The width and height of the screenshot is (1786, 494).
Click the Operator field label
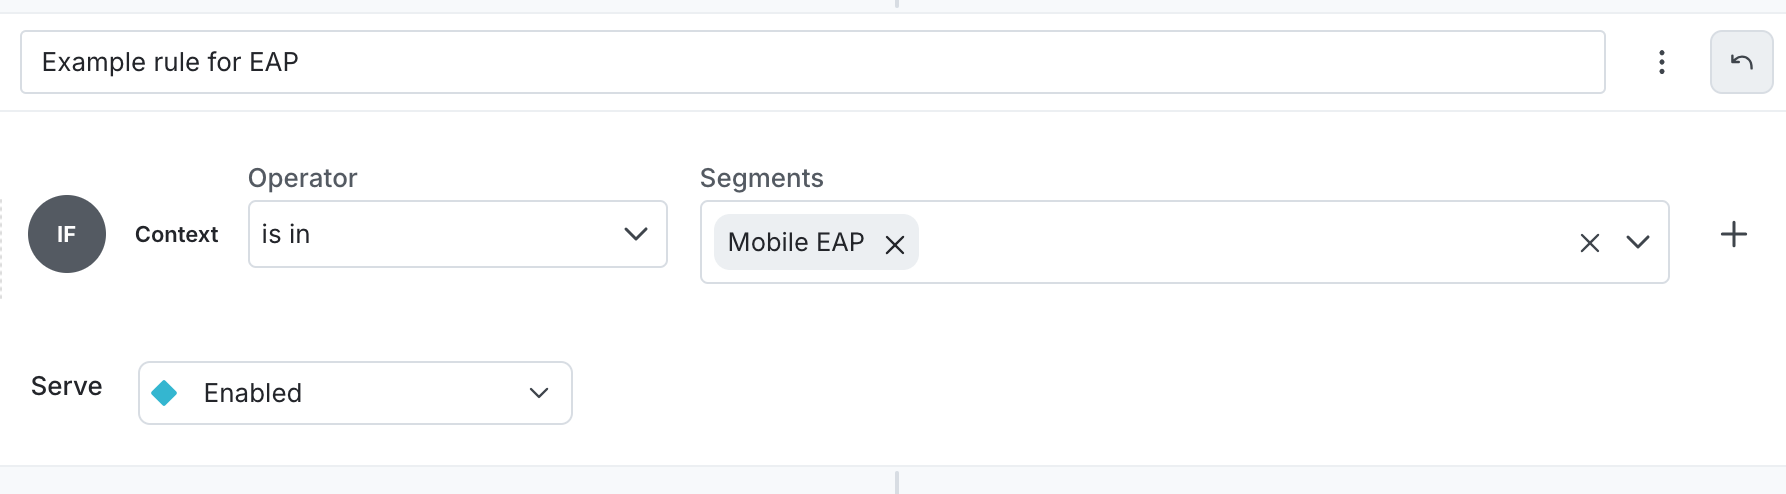tap(302, 178)
